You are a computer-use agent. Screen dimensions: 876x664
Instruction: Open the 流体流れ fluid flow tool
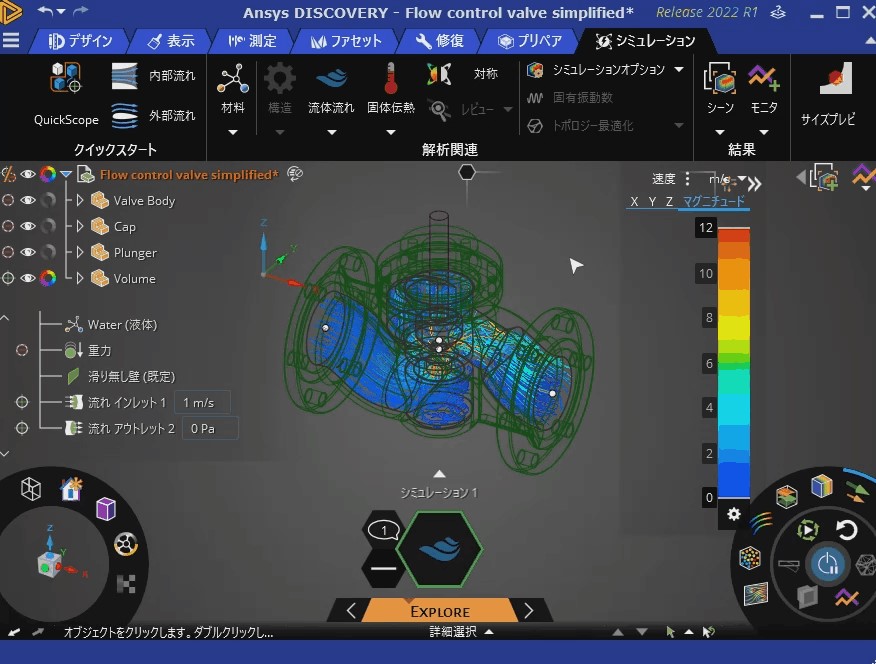coord(331,89)
